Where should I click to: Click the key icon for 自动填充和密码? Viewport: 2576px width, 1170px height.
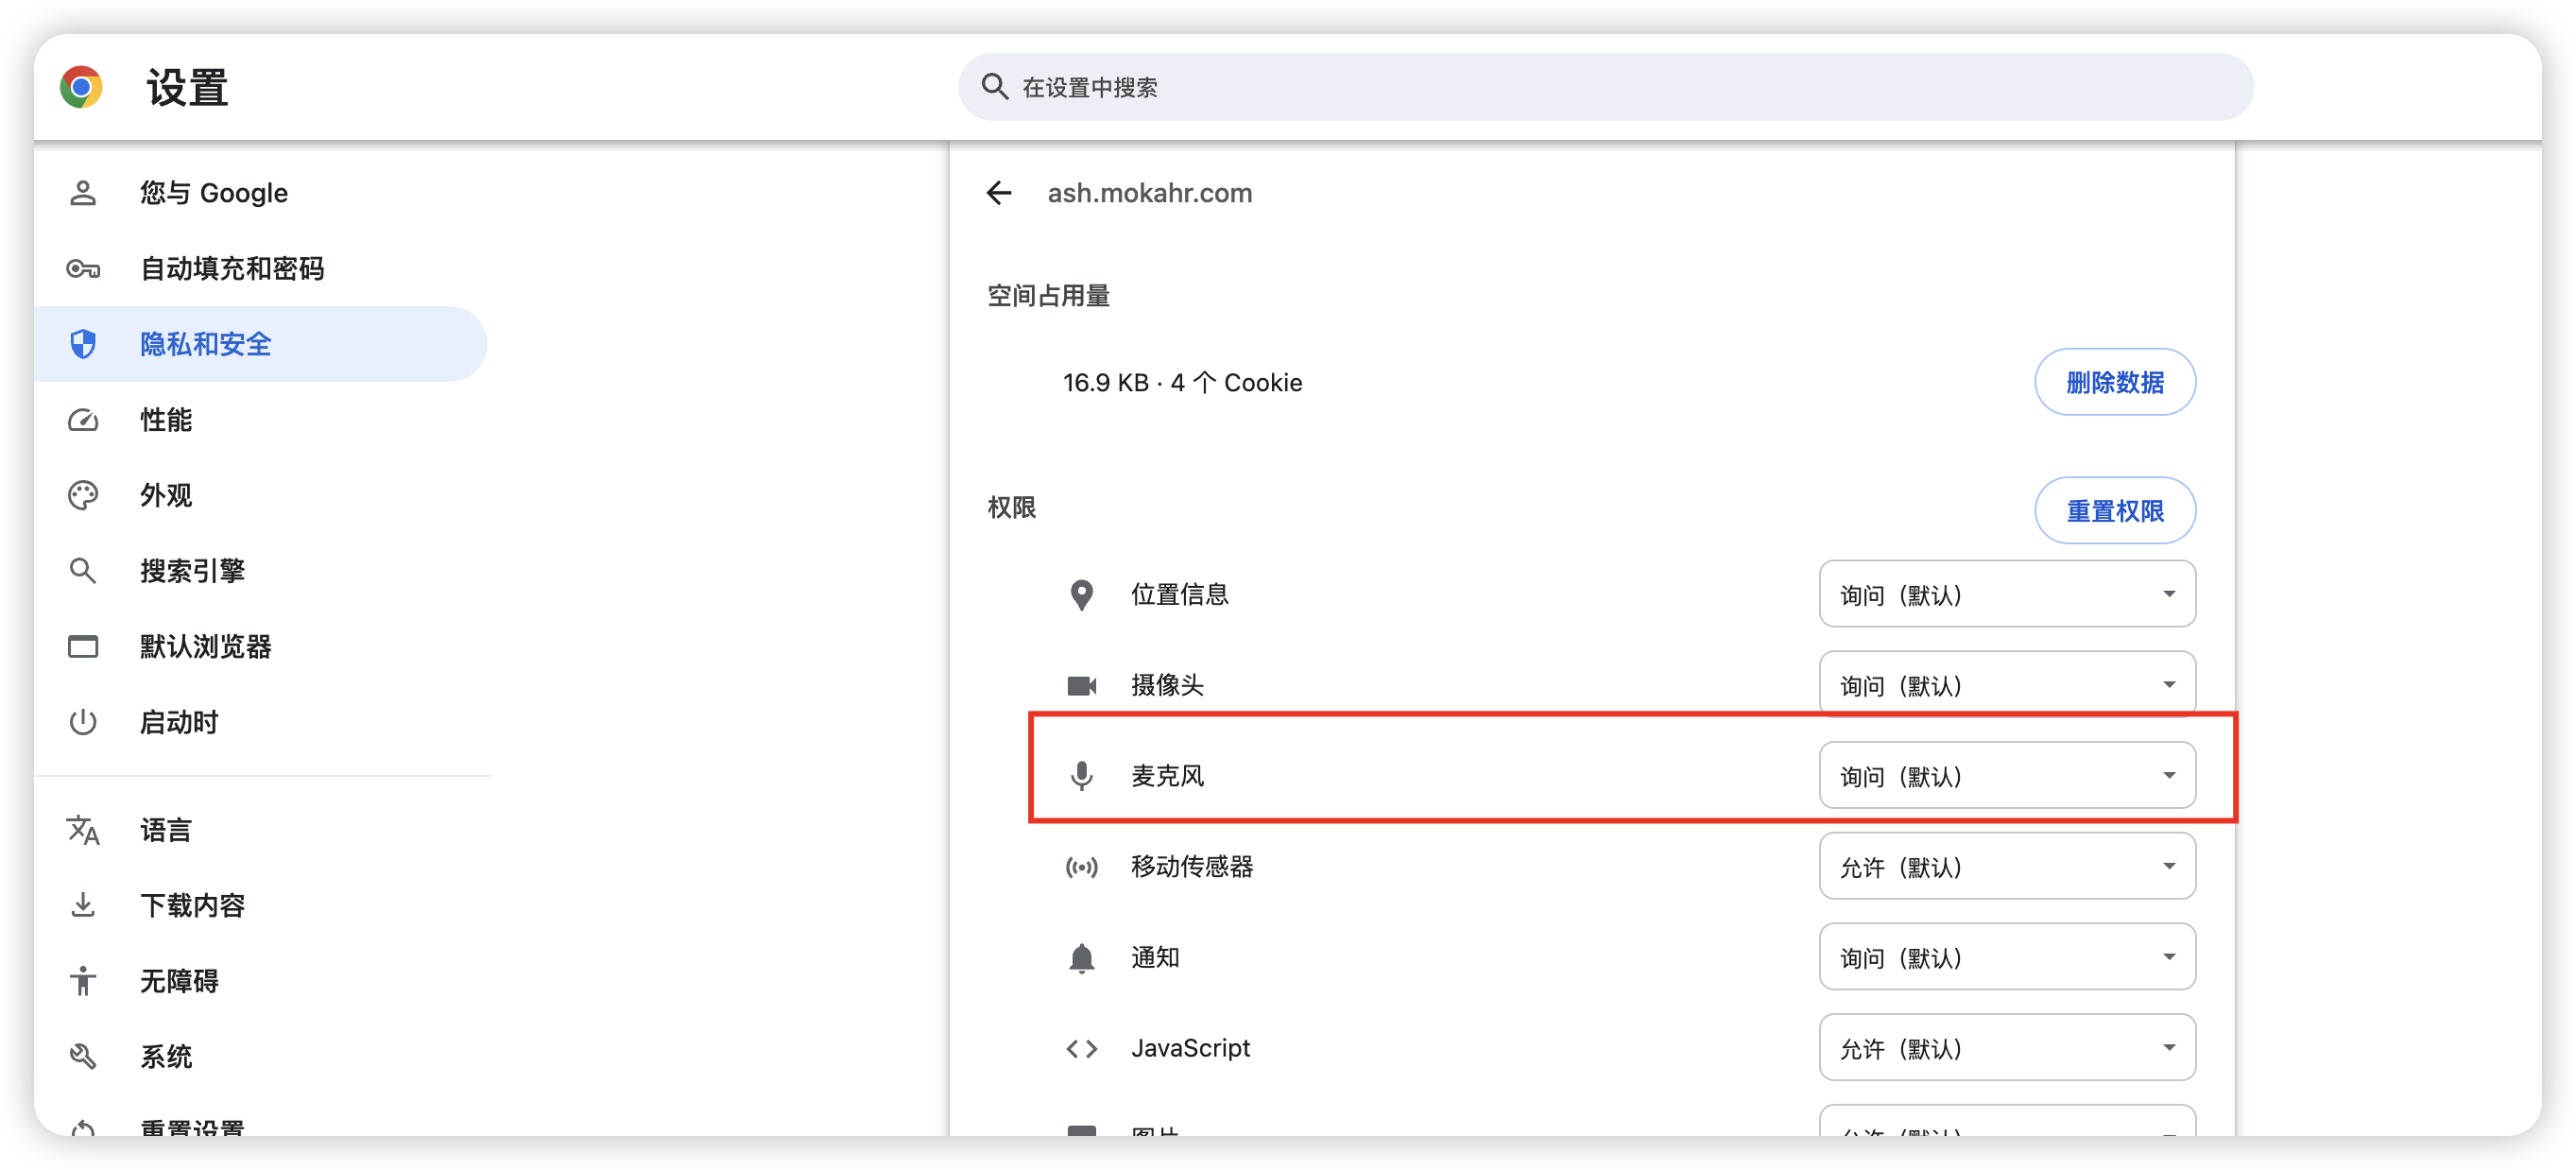[x=83, y=268]
